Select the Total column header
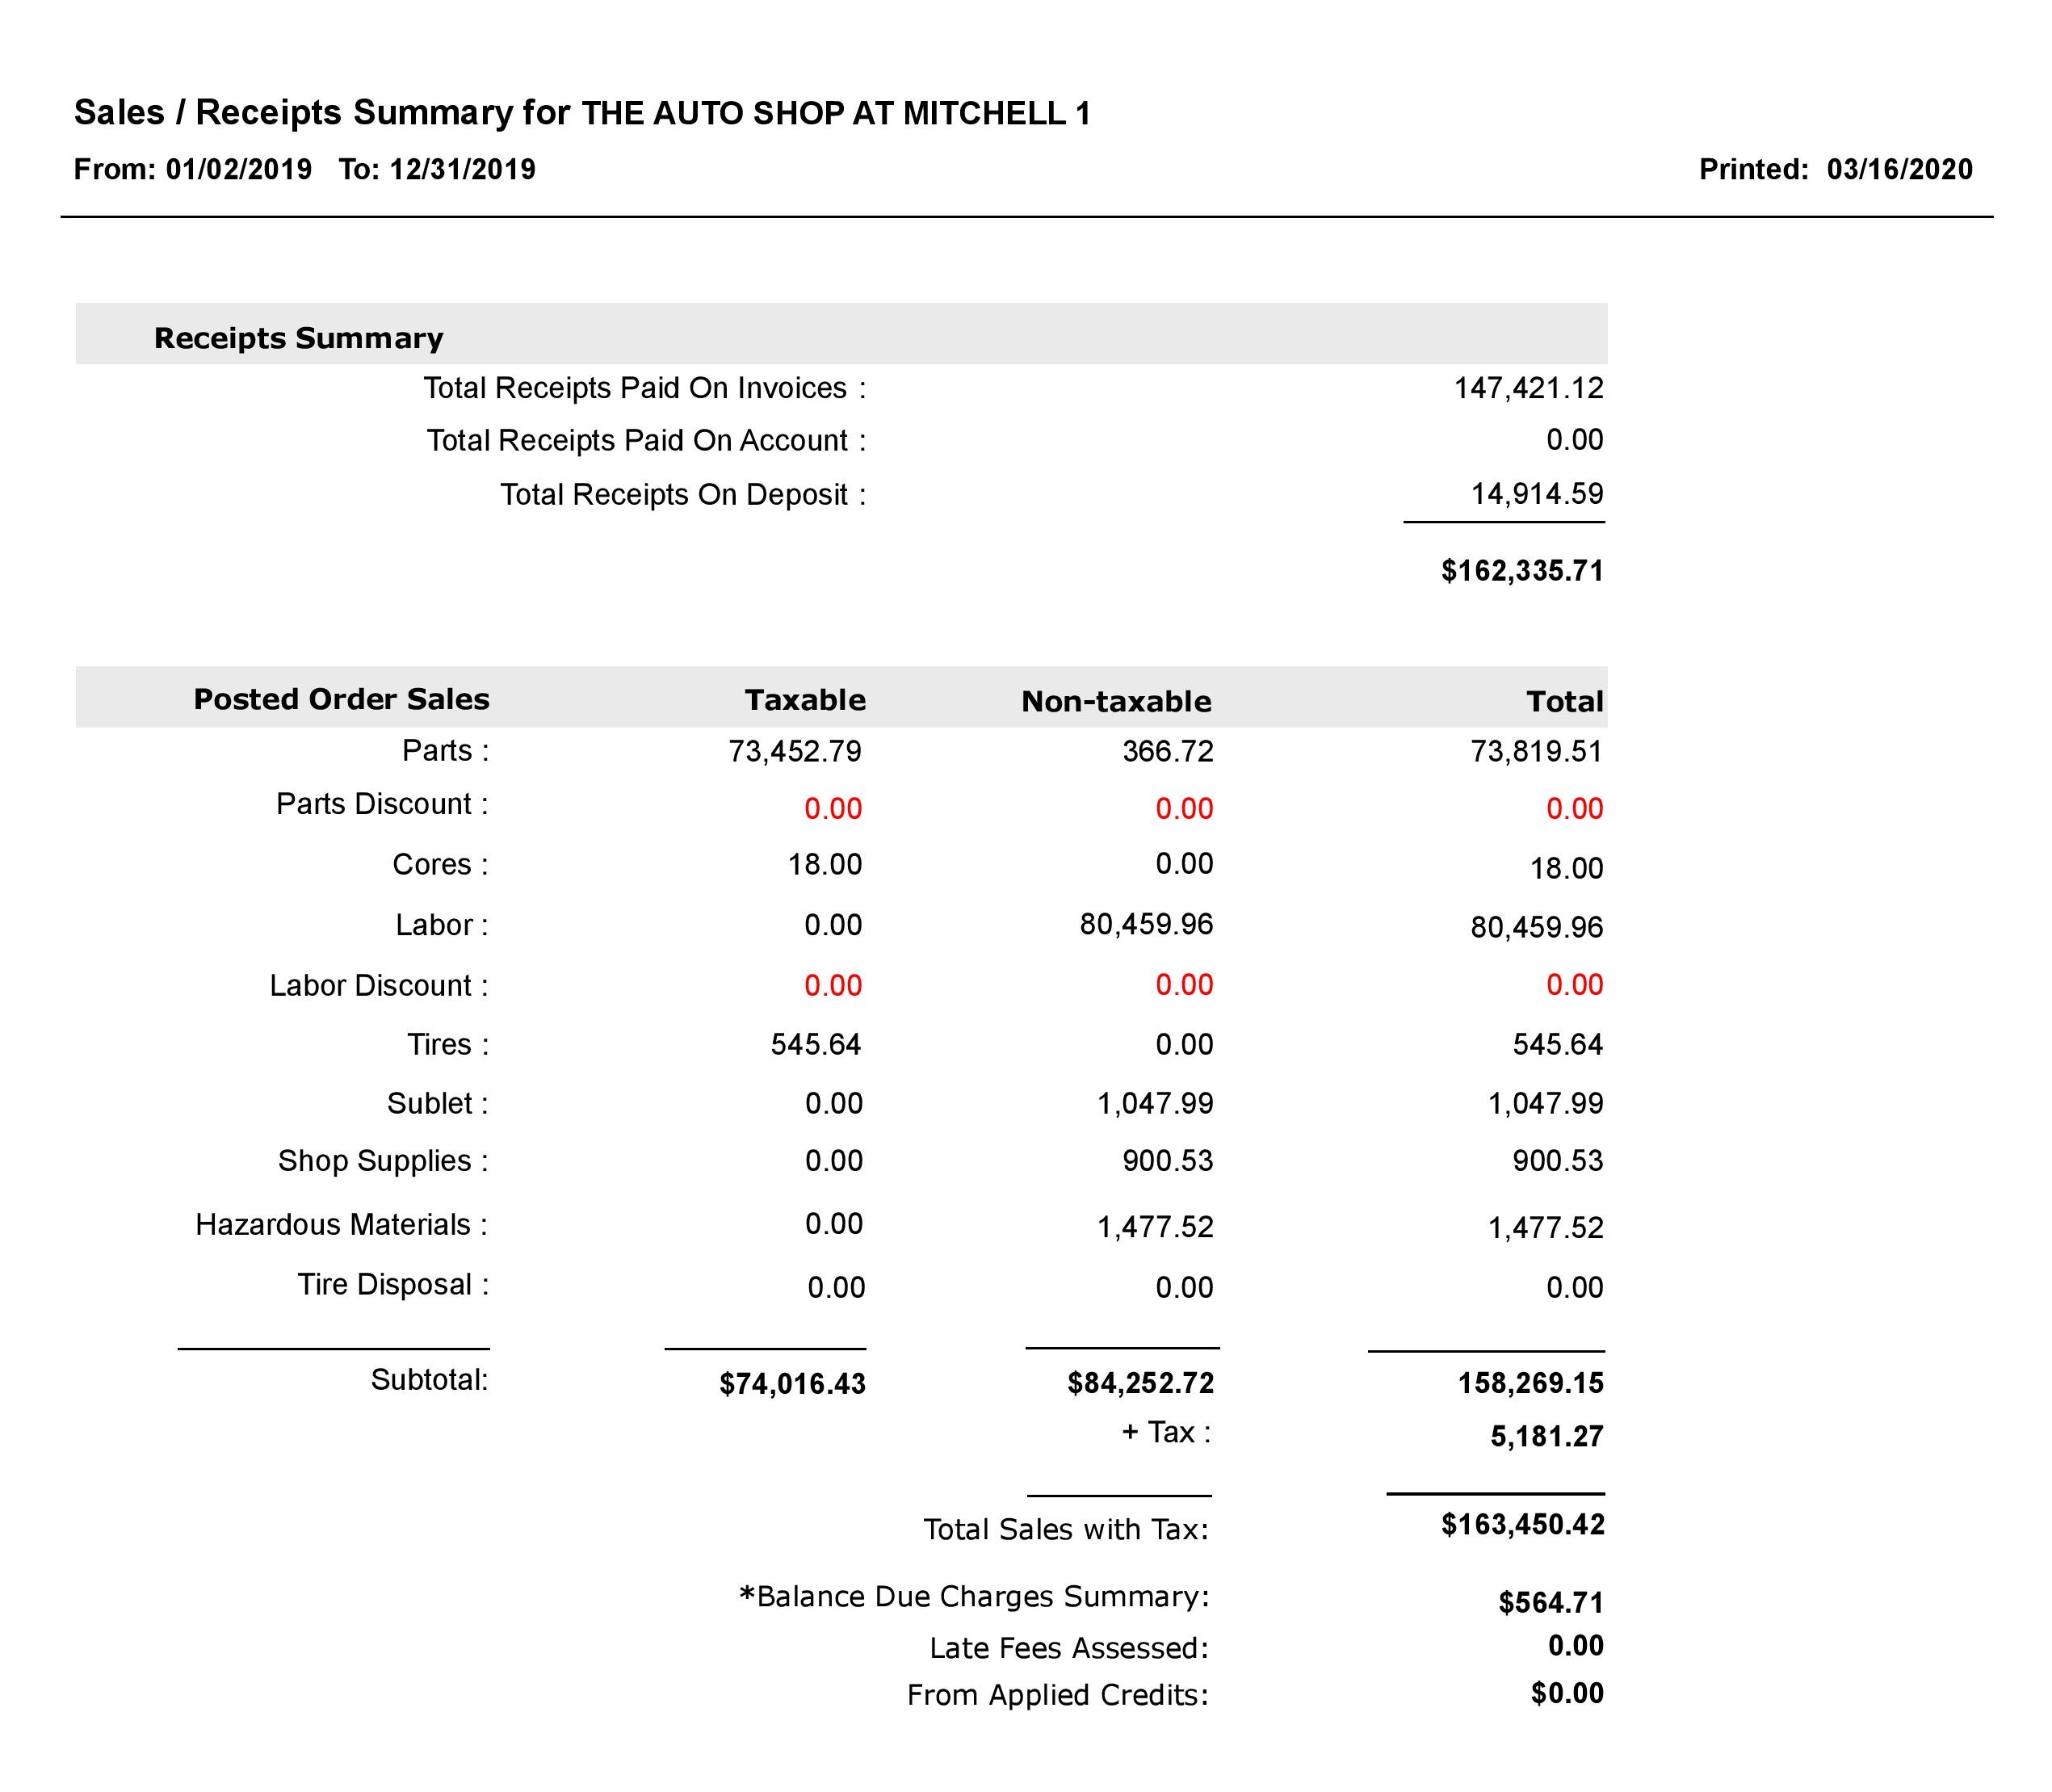The width and height of the screenshot is (2052, 1792). (x=1566, y=701)
